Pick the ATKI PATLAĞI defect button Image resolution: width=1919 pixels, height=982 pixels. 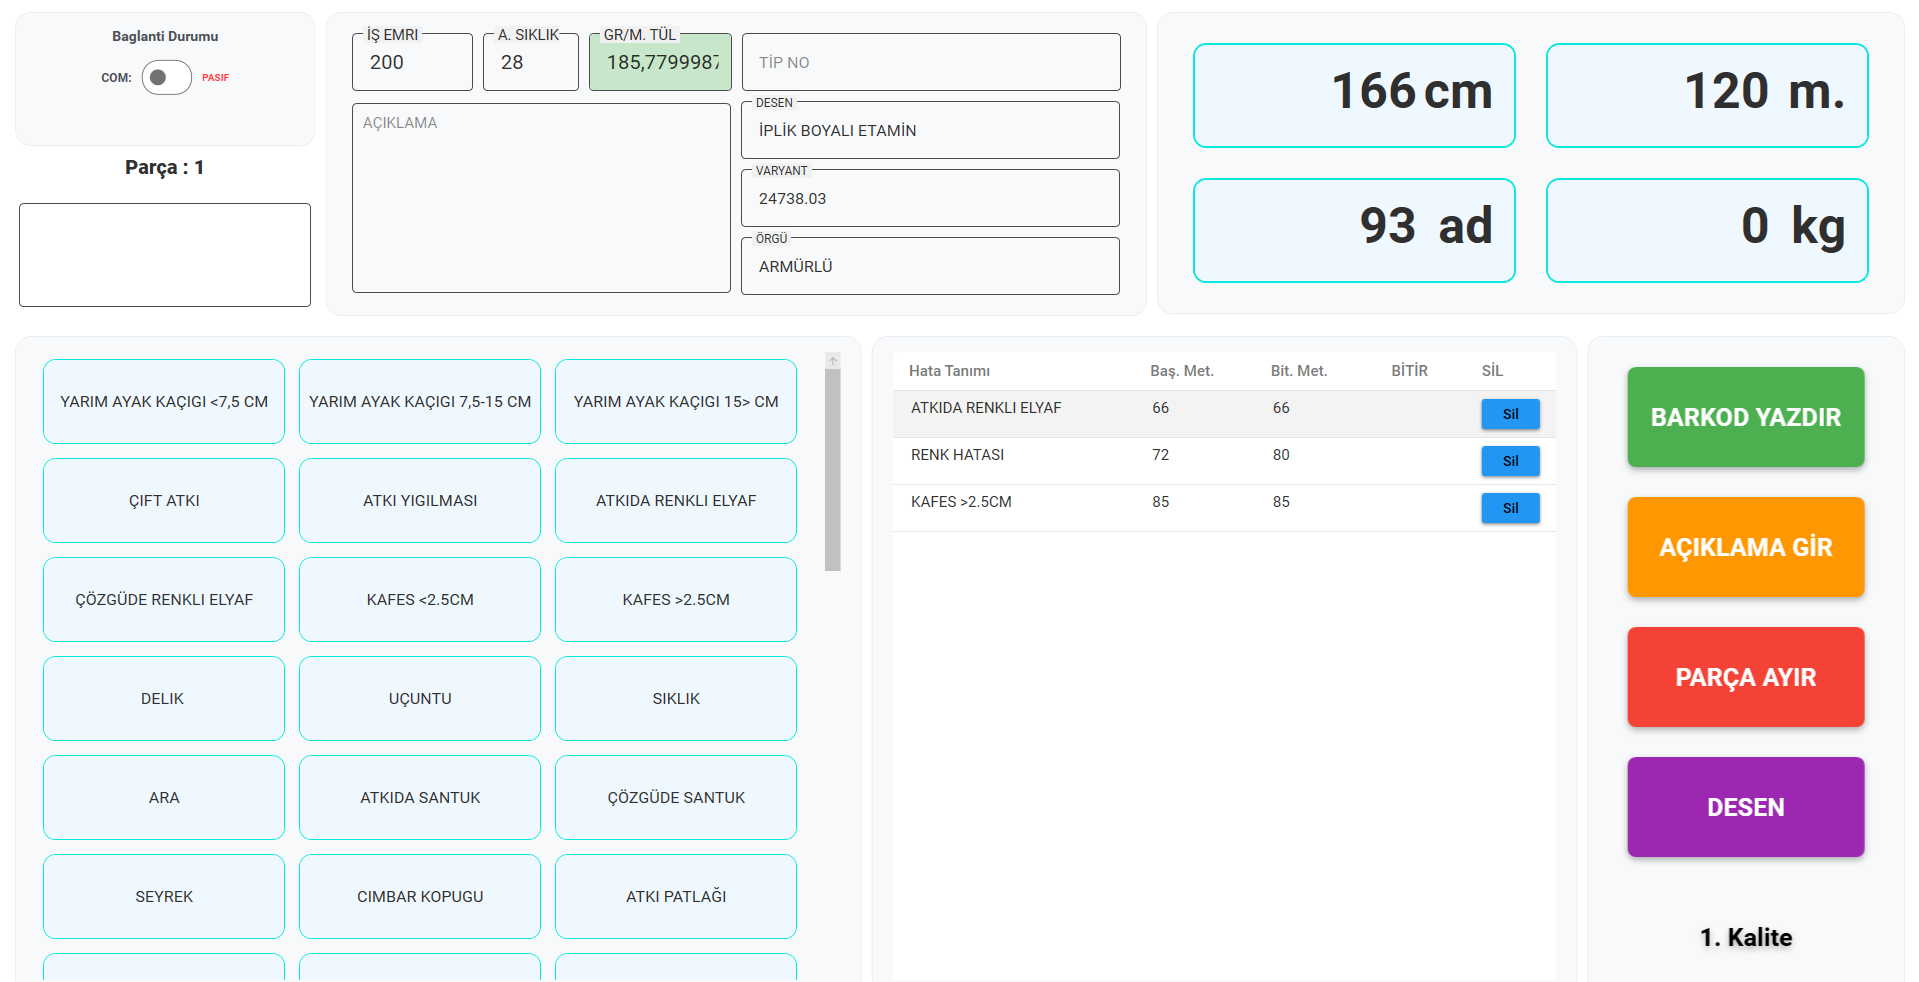tap(676, 897)
